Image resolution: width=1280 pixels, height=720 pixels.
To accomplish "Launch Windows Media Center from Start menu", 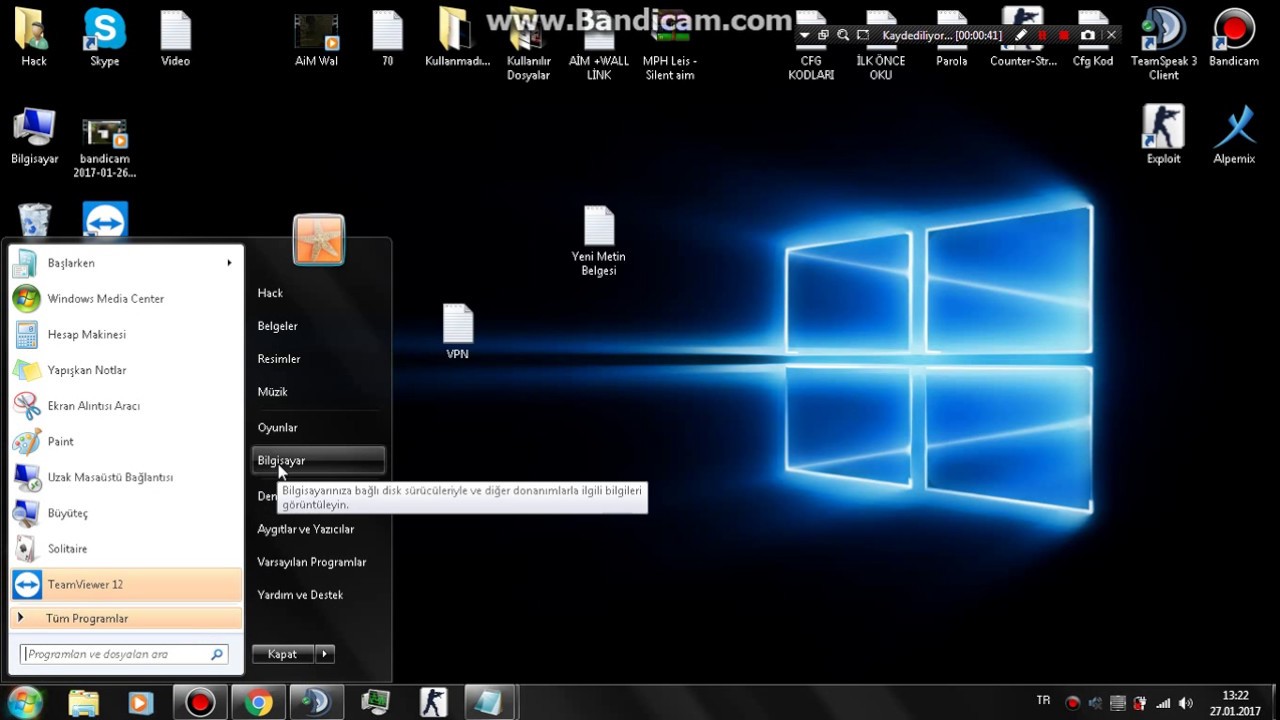I will [x=126, y=299].
